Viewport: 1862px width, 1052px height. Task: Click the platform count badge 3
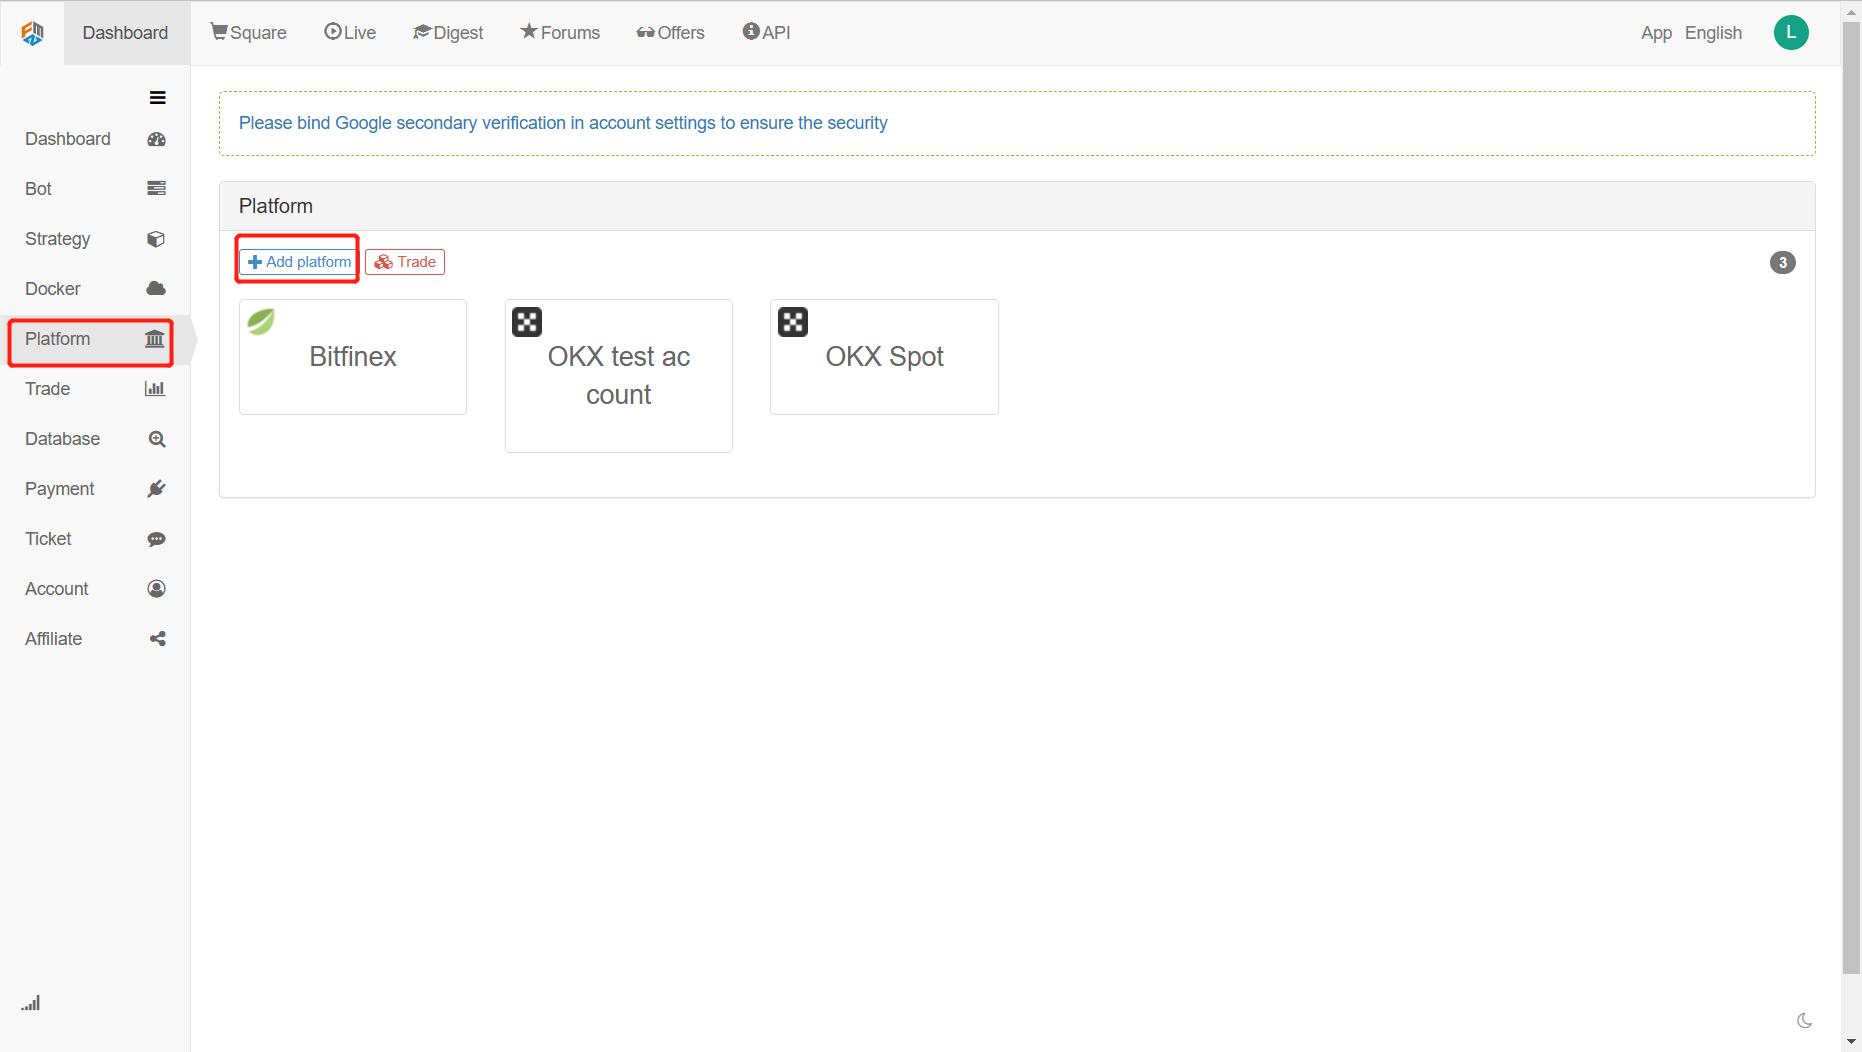pos(1782,263)
